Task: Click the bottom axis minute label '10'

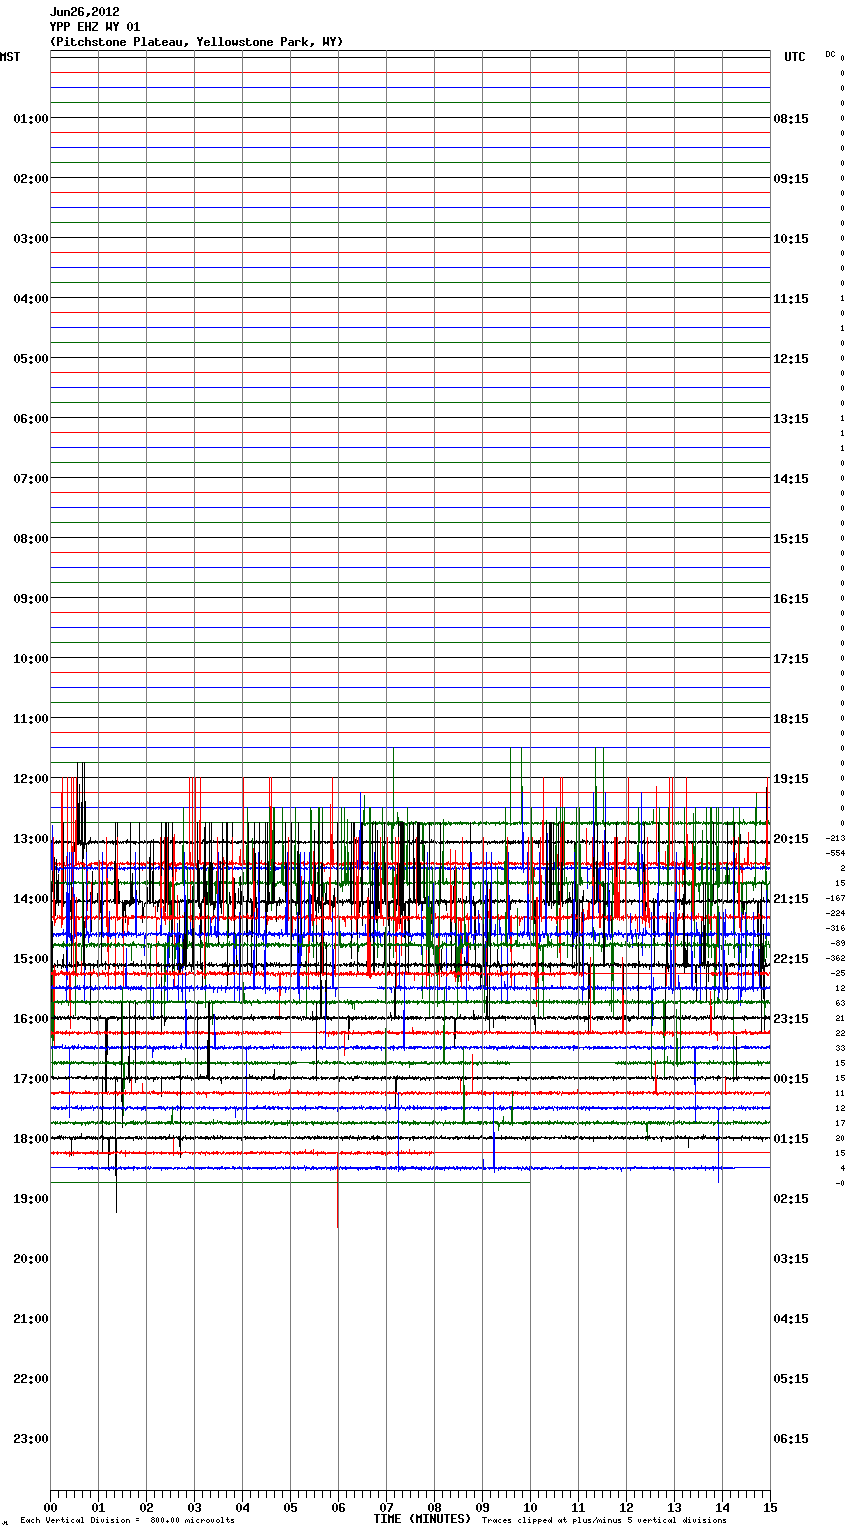Action: tap(530, 1507)
